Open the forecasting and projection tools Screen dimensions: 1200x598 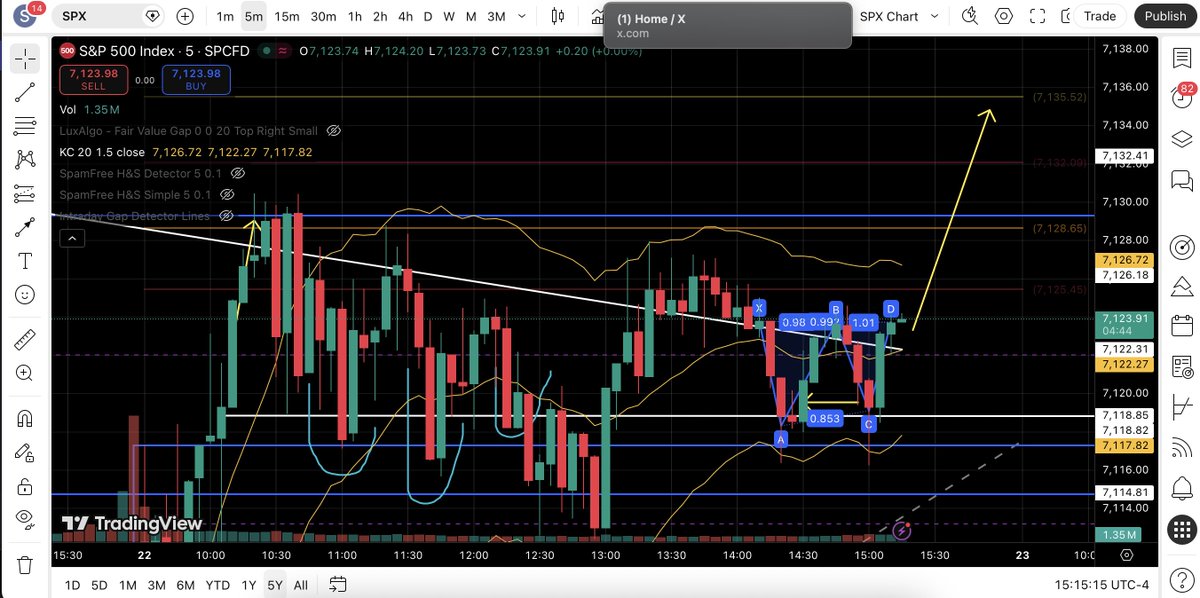tap(25, 194)
